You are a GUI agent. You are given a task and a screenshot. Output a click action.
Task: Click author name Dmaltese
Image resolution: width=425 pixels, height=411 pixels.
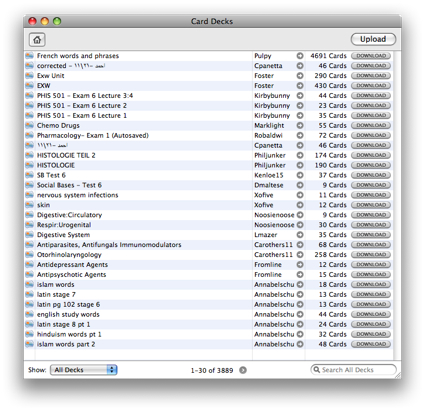pyautogui.click(x=269, y=185)
